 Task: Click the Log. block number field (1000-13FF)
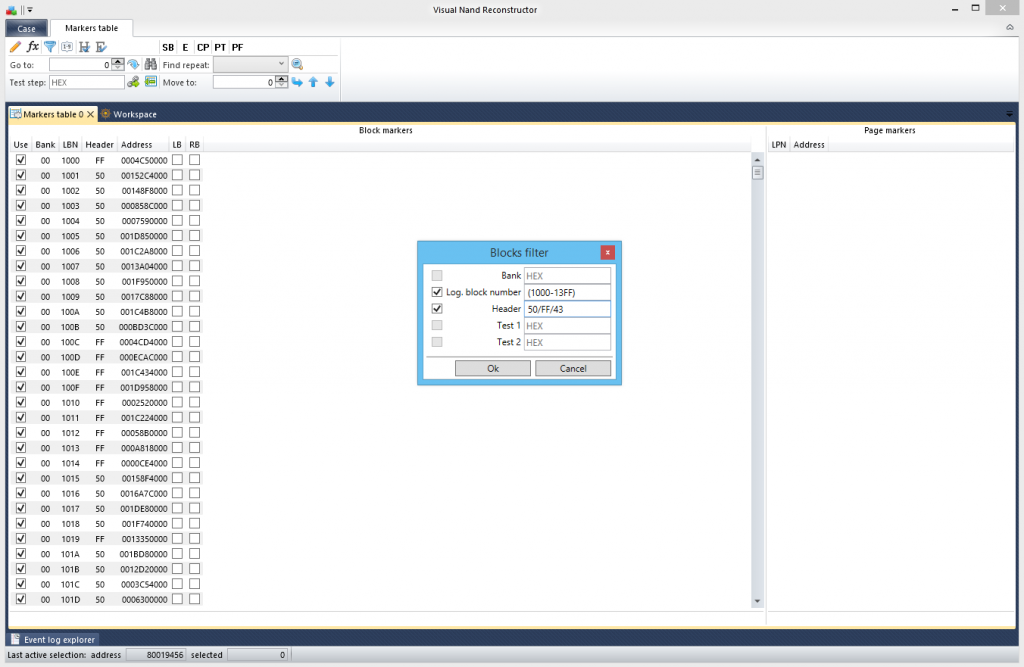pyautogui.click(x=567, y=292)
